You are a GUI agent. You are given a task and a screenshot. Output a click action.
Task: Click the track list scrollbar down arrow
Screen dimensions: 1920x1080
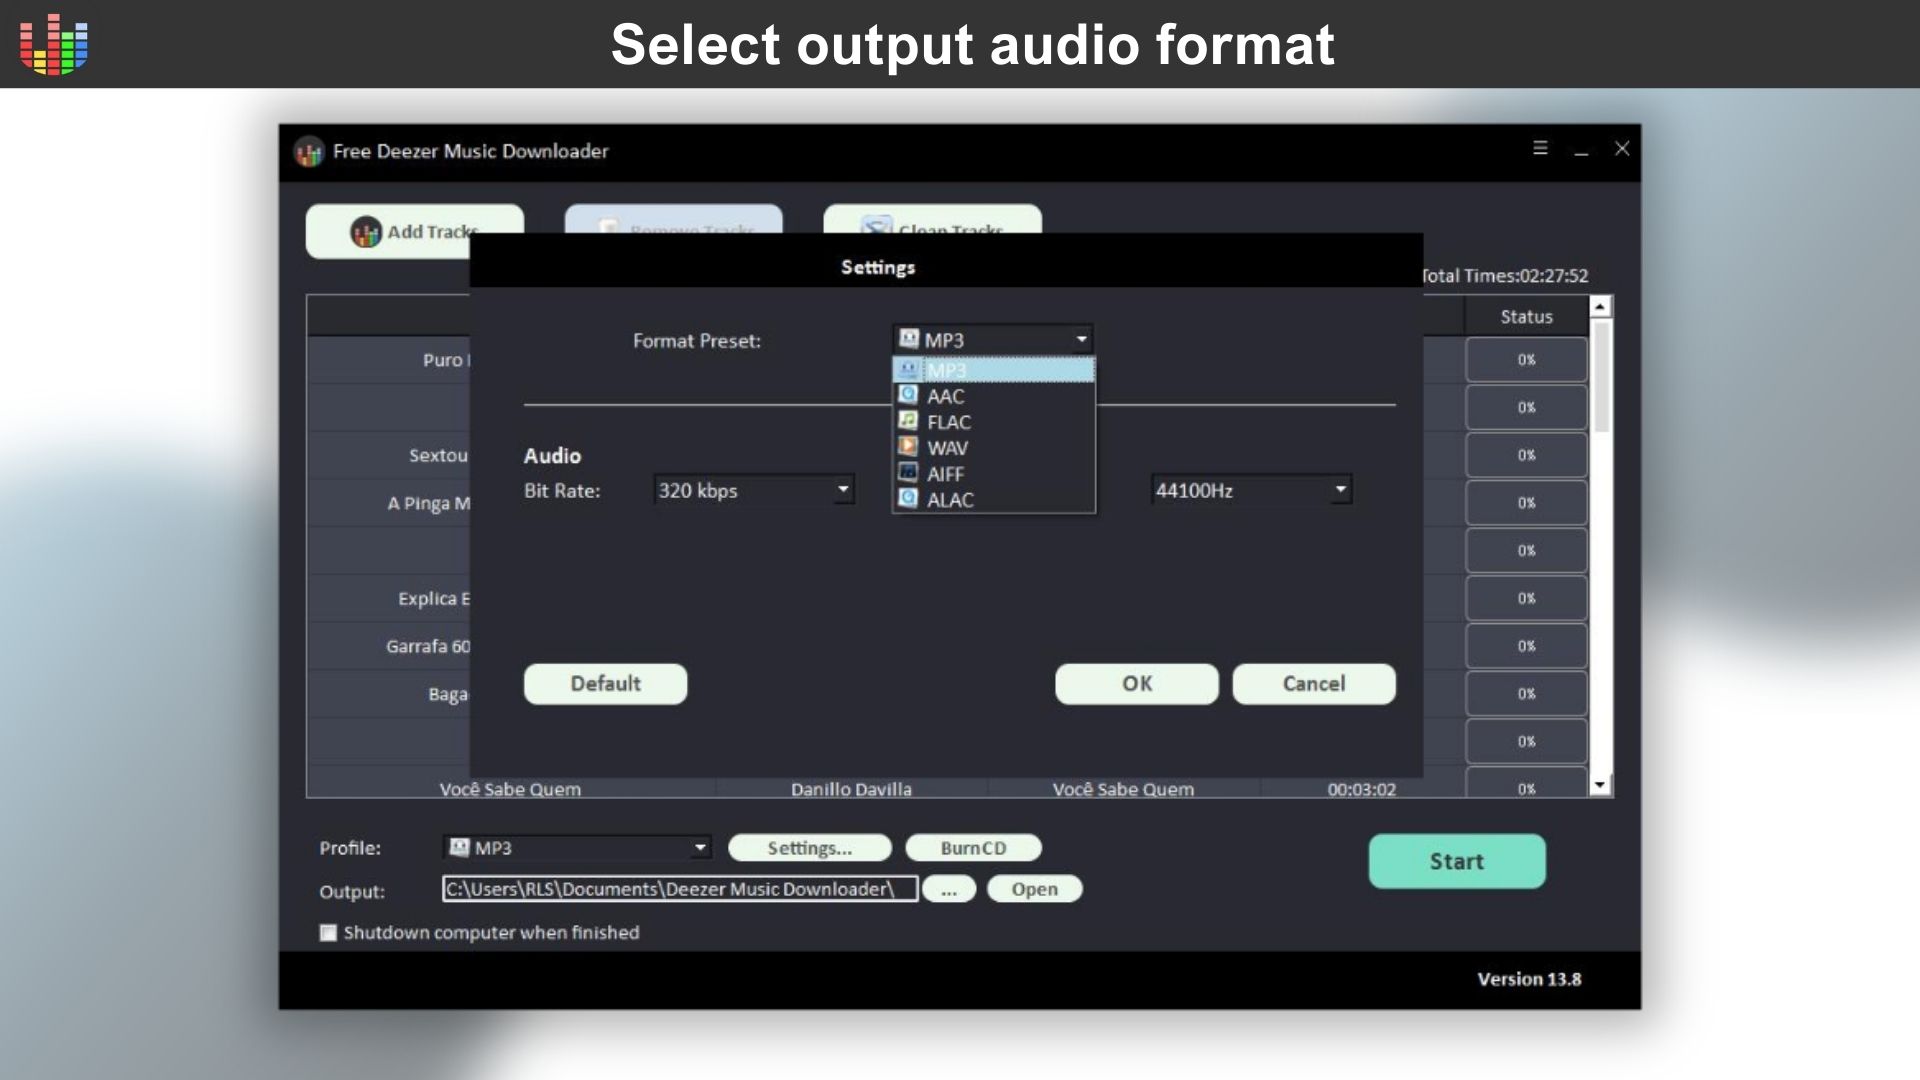(1600, 786)
